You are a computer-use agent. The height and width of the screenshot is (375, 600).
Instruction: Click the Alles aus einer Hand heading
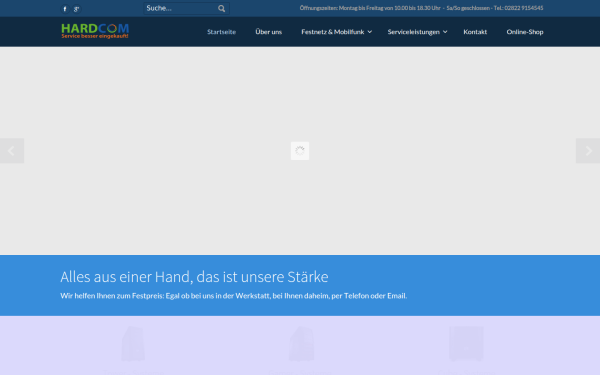[194, 277]
